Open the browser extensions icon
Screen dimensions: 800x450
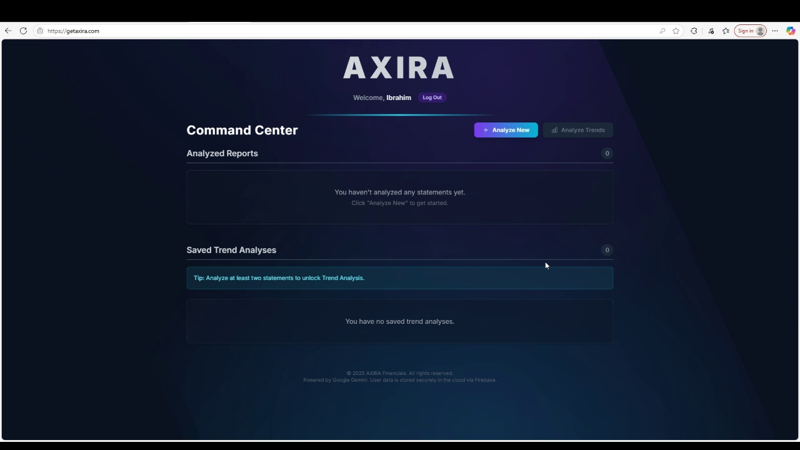click(x=694, y=31)
